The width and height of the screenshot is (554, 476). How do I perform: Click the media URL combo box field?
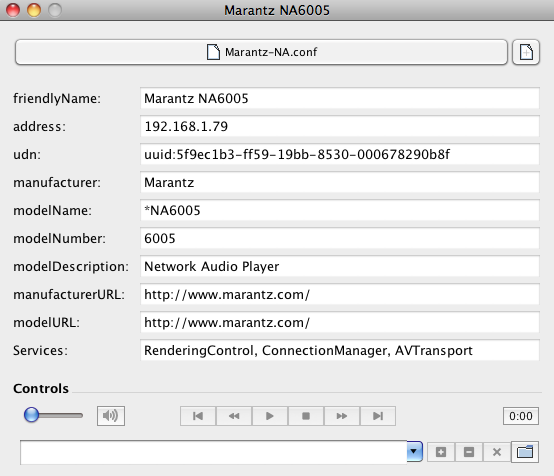click(x=213, y=452)
